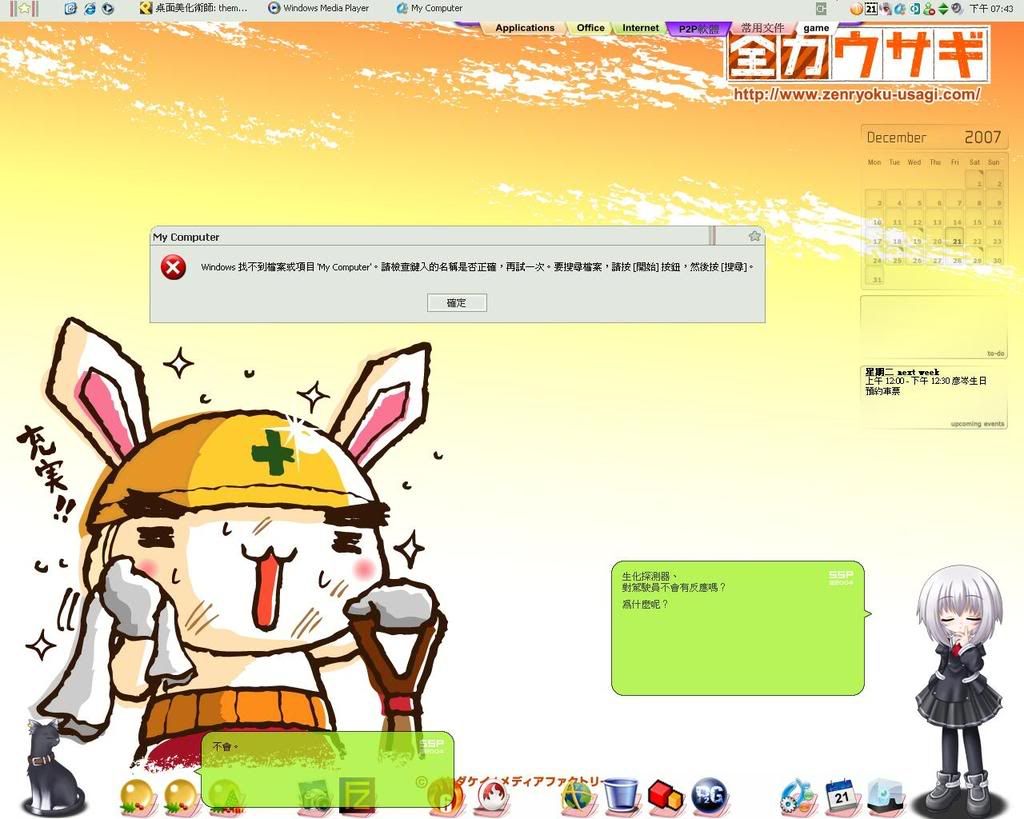Open the Internet tab
This screenshot has width=1024, height=819.
pyautogui.click(x=640, y=28)
